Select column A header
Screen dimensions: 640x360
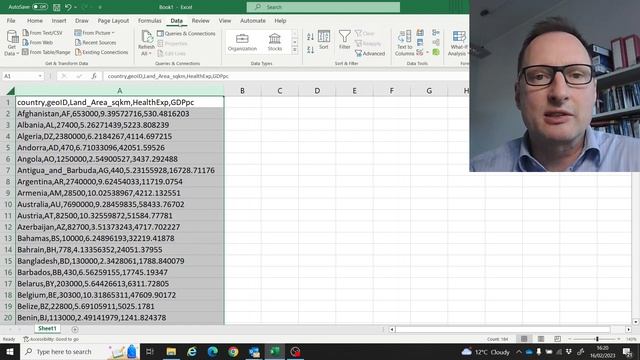pyautogui.click(x=120, y=91)
